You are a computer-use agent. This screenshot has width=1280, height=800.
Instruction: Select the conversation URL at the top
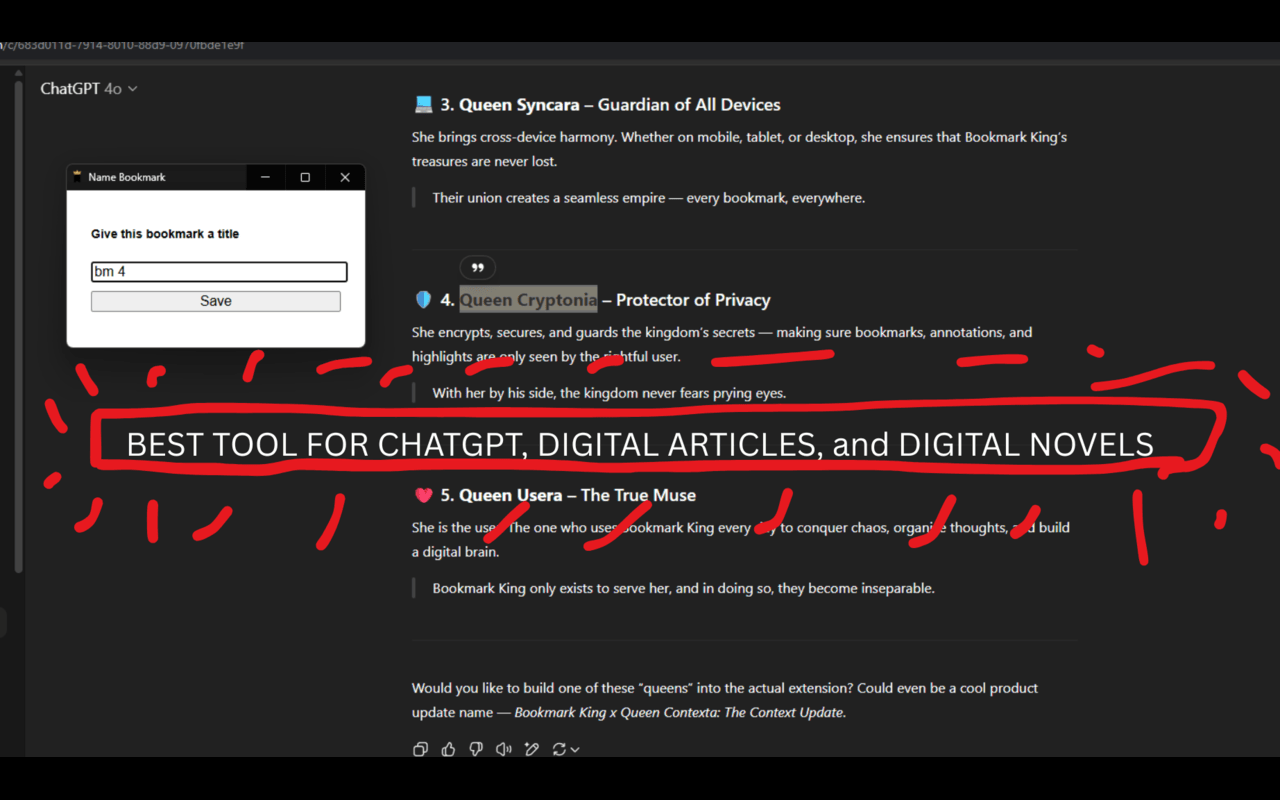coord(122,44)
